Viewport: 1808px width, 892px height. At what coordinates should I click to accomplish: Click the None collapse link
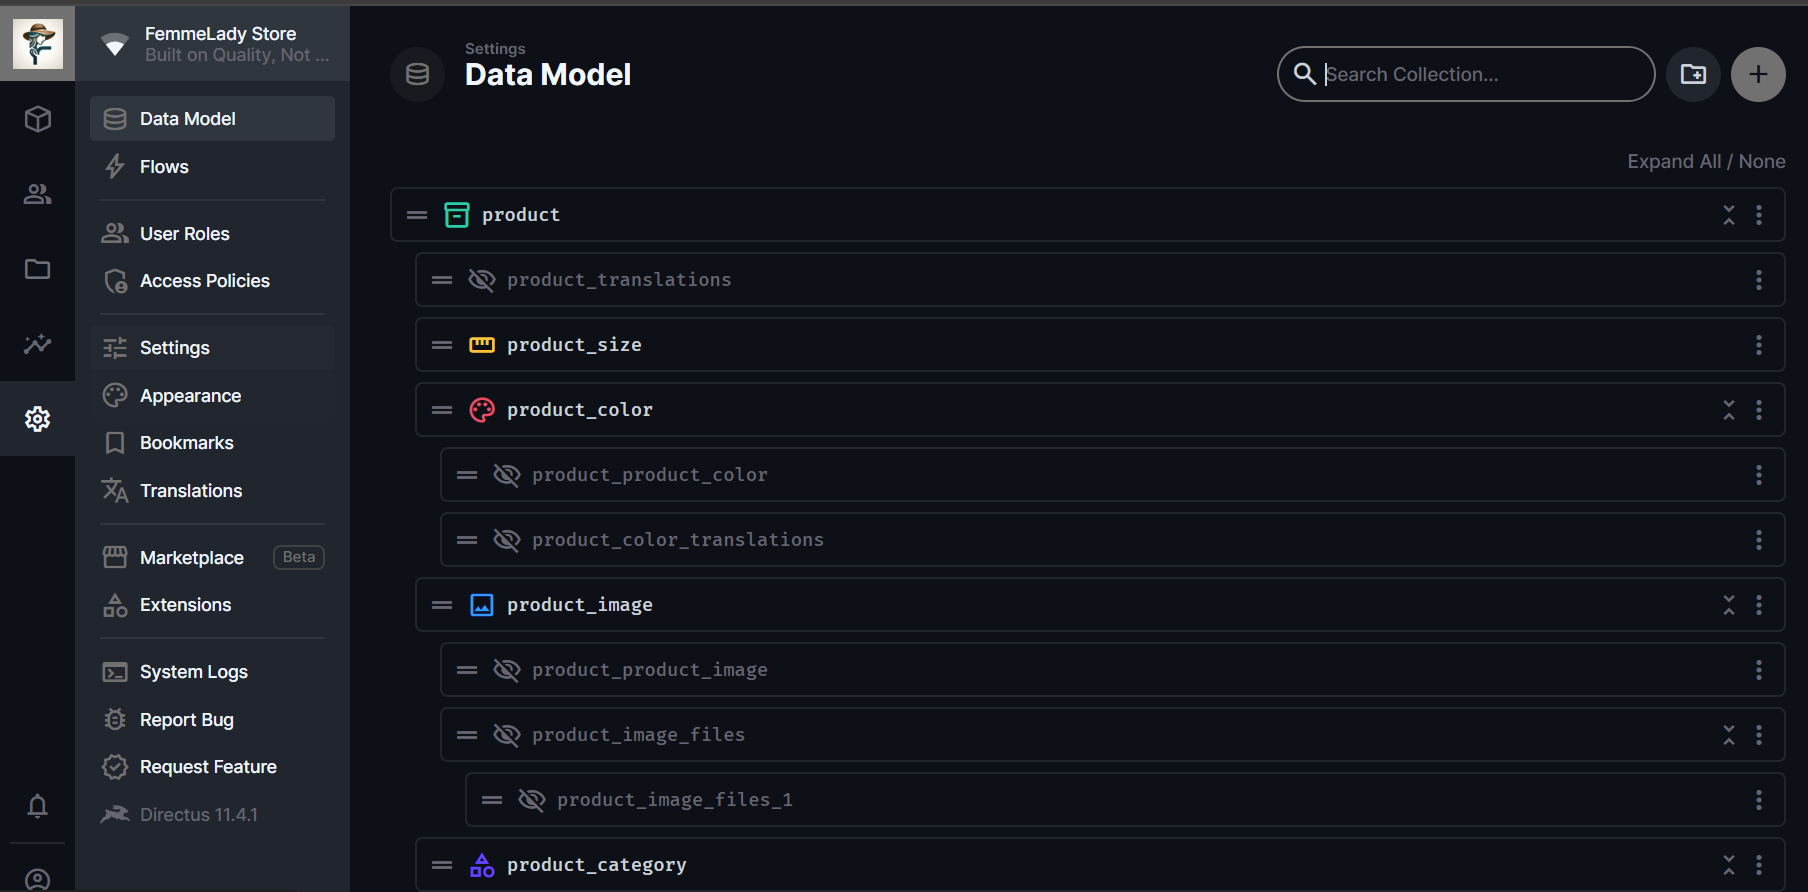pos(1762,162)
